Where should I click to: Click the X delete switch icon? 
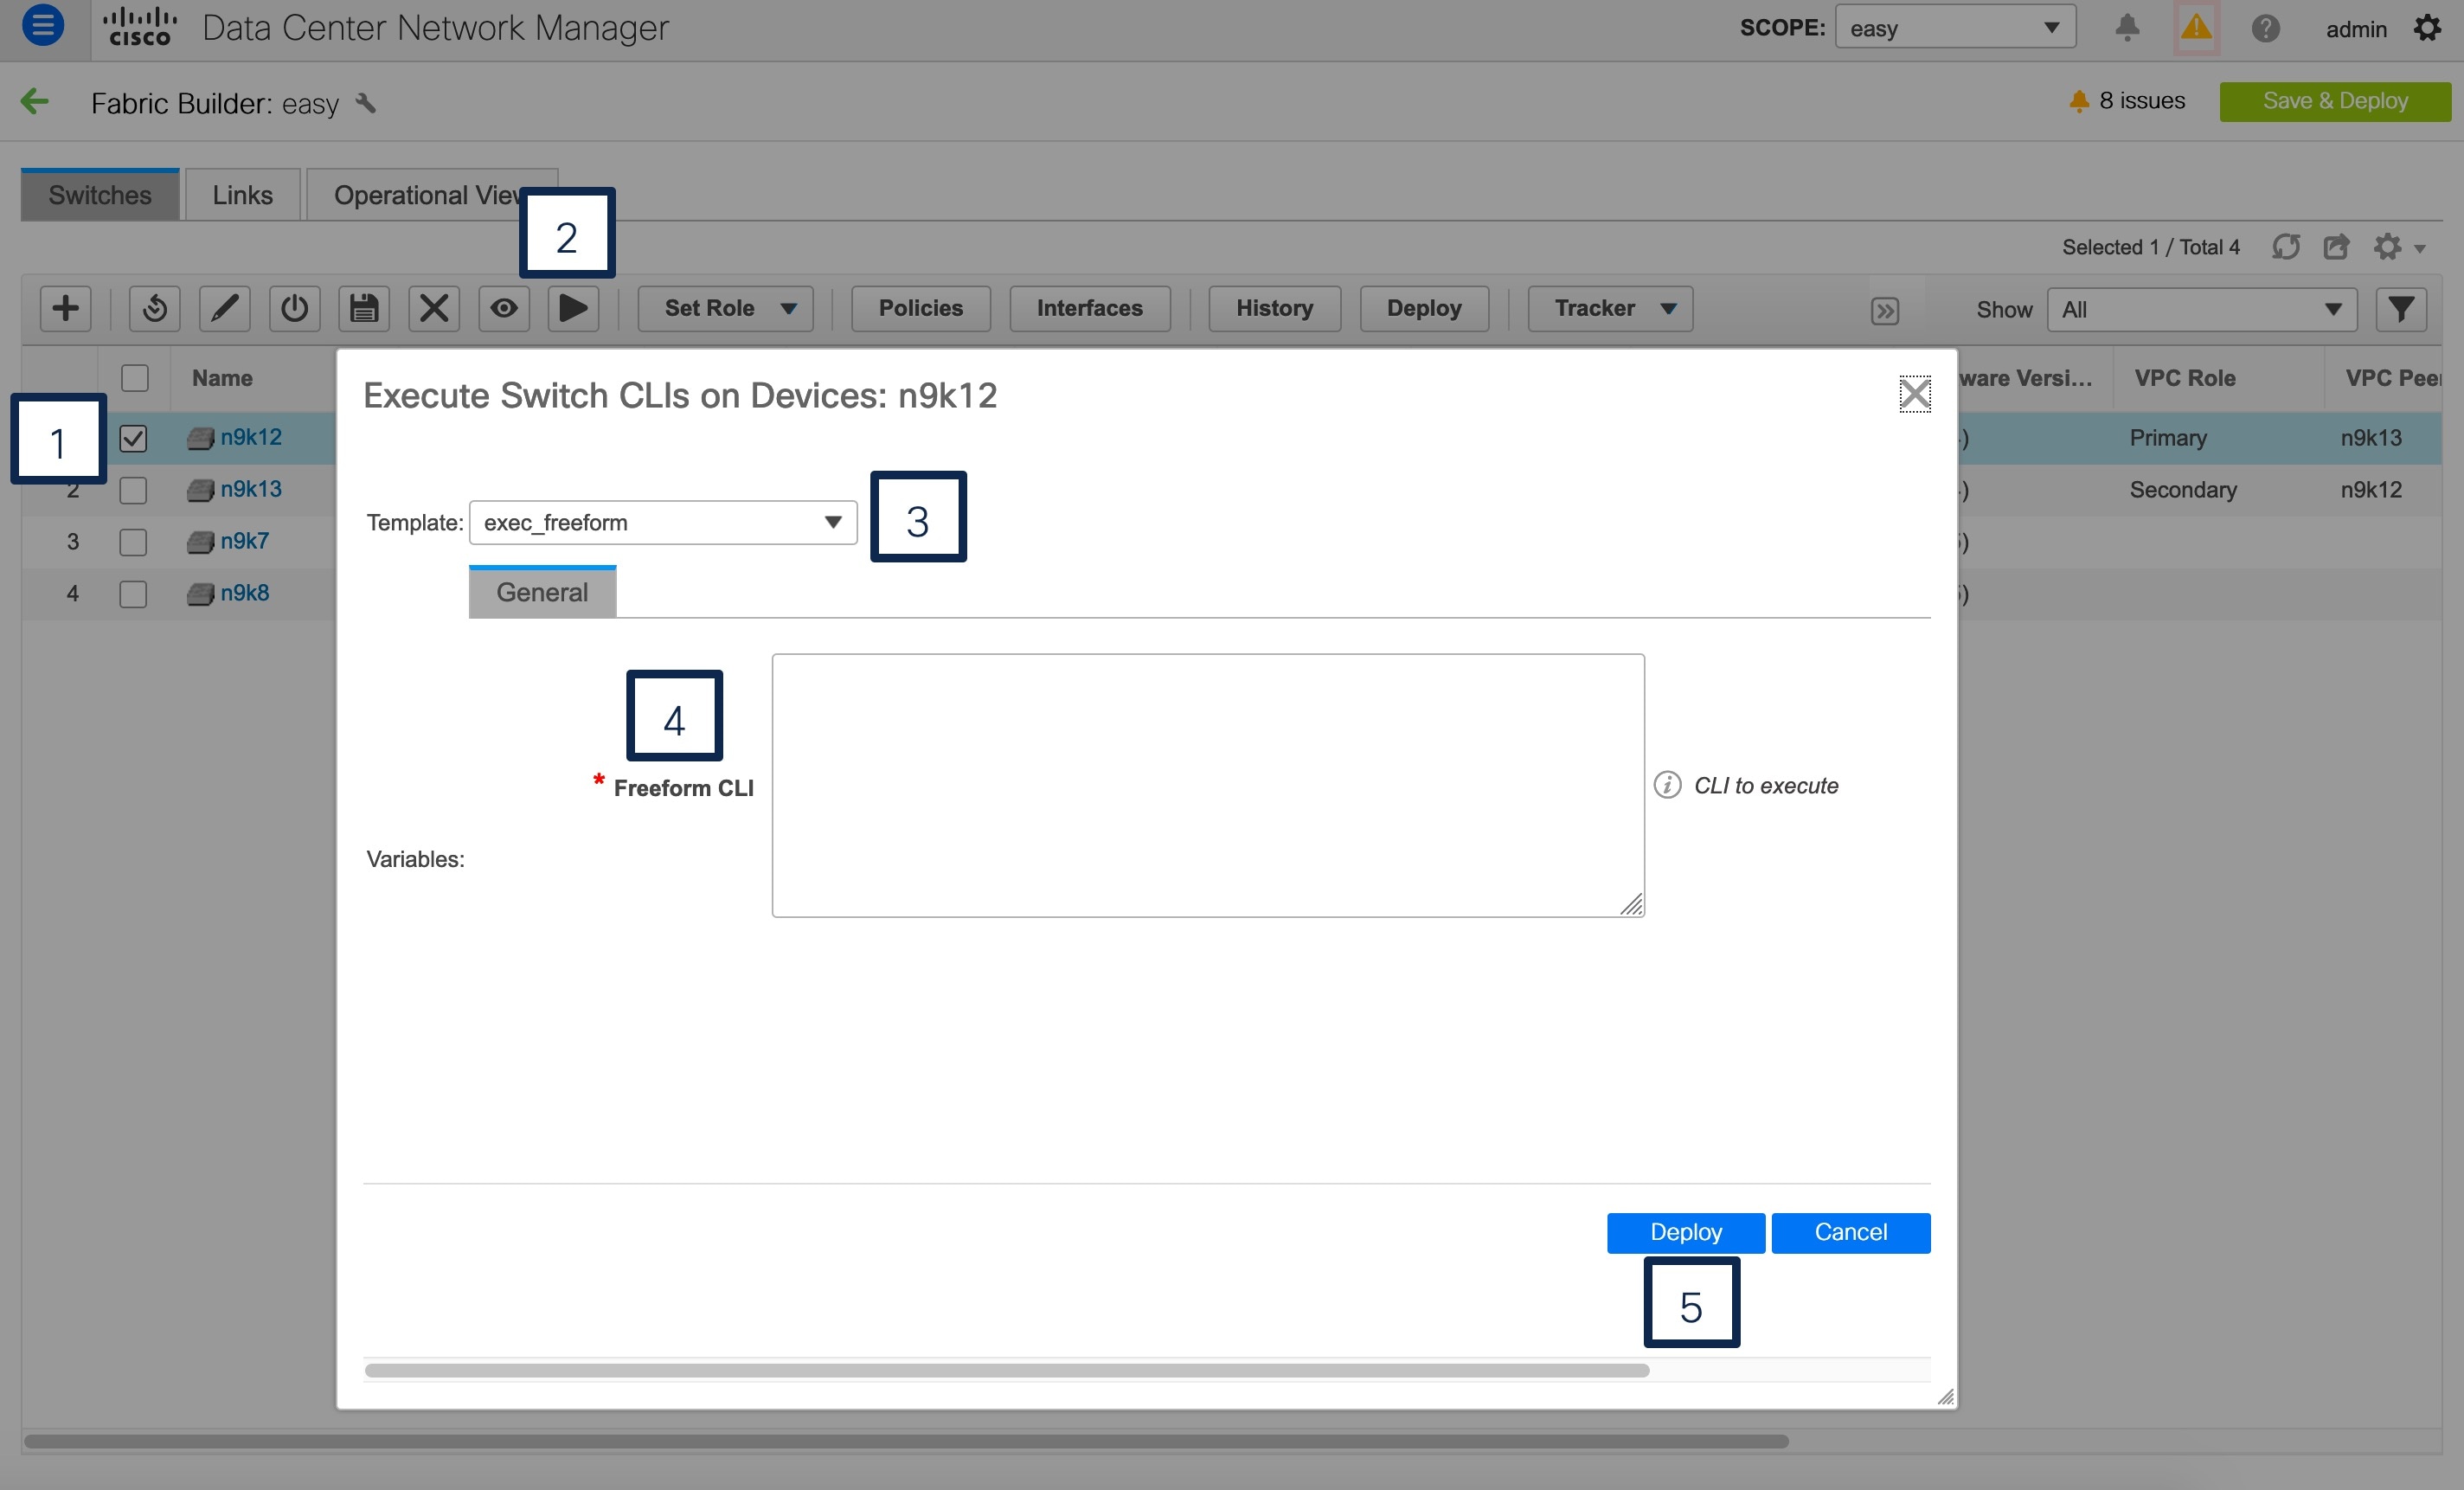pos(434,308)
